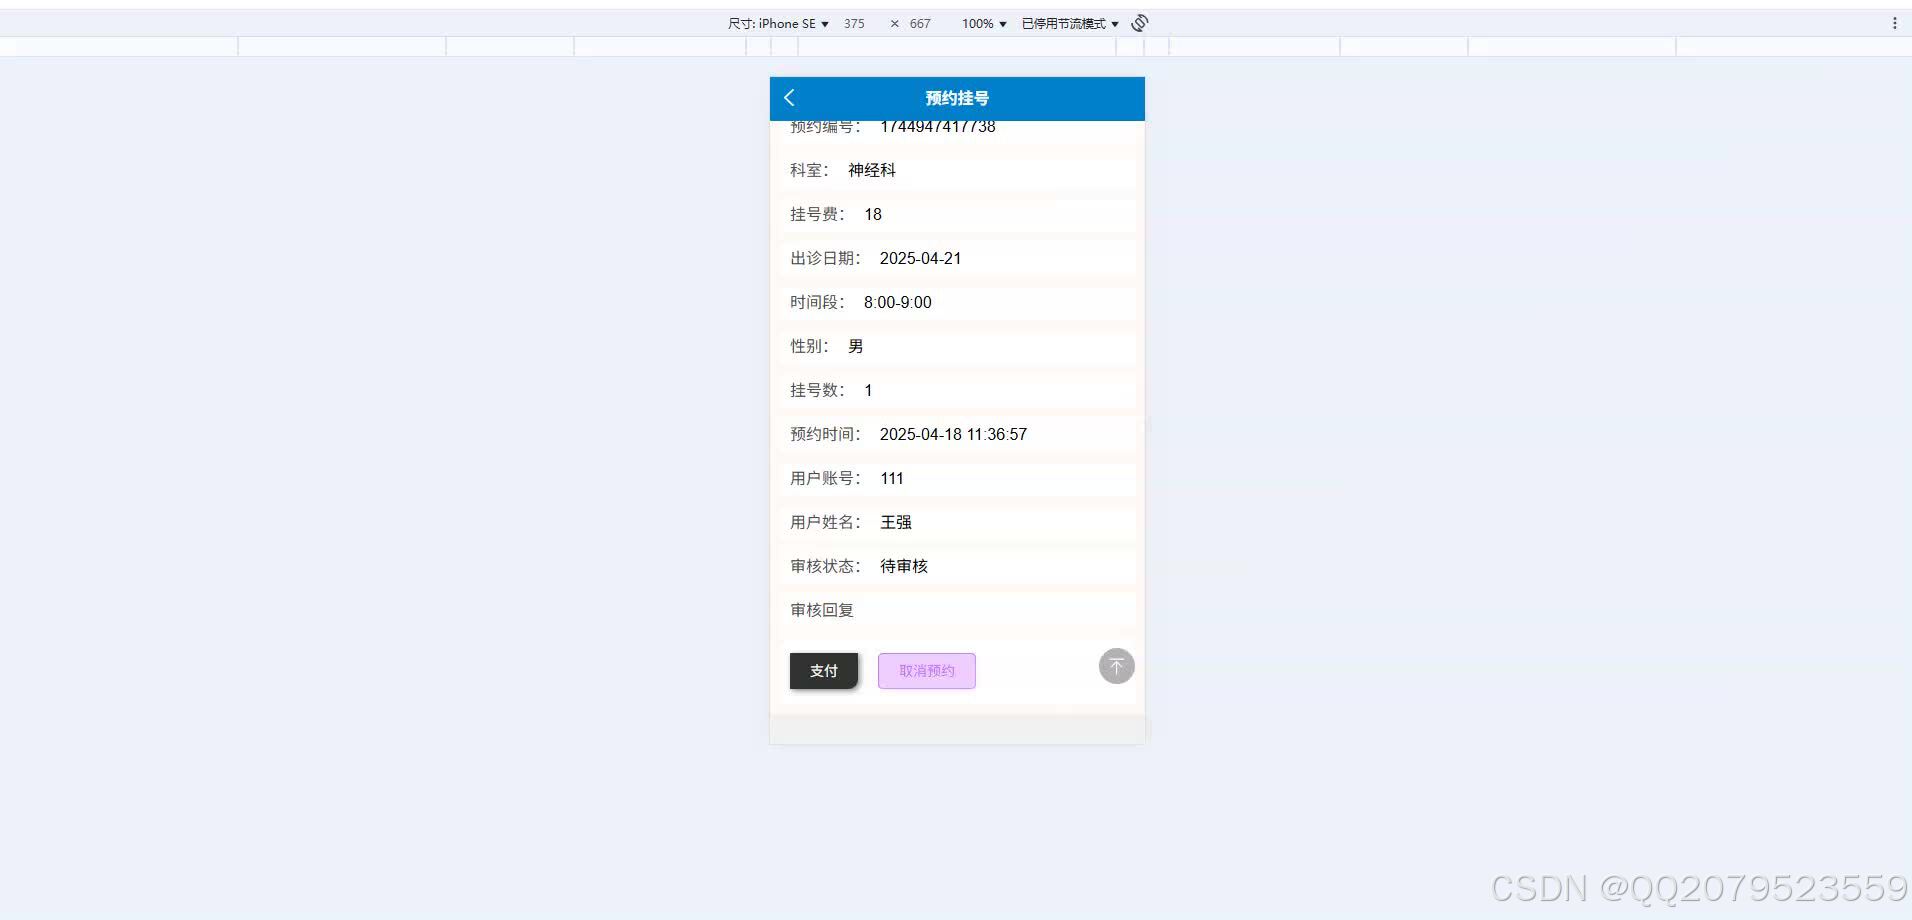1912x920 pixels.
Task: Click the 预约挂号 page title
Action: (x=957, y=98)
